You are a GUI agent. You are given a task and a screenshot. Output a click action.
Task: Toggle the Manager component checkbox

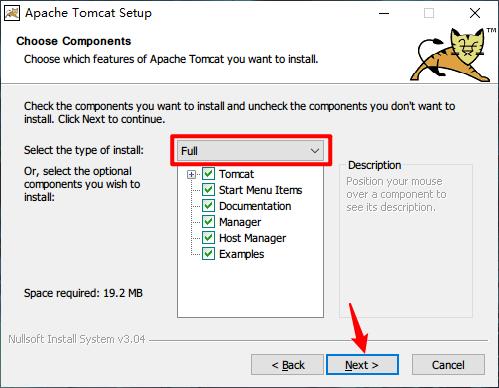[x=209, y=222]
